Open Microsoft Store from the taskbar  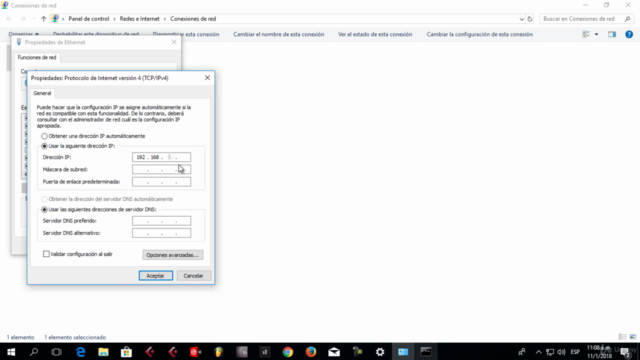[x=126, y=352]
